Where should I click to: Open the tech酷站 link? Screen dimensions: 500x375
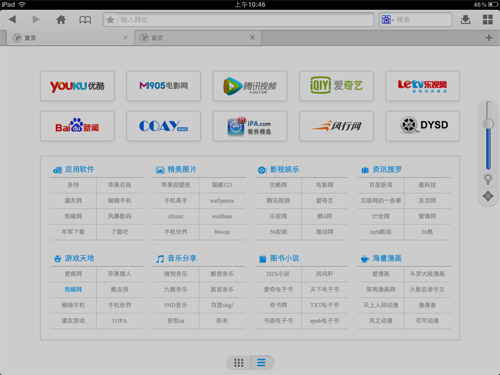point(381,232)
